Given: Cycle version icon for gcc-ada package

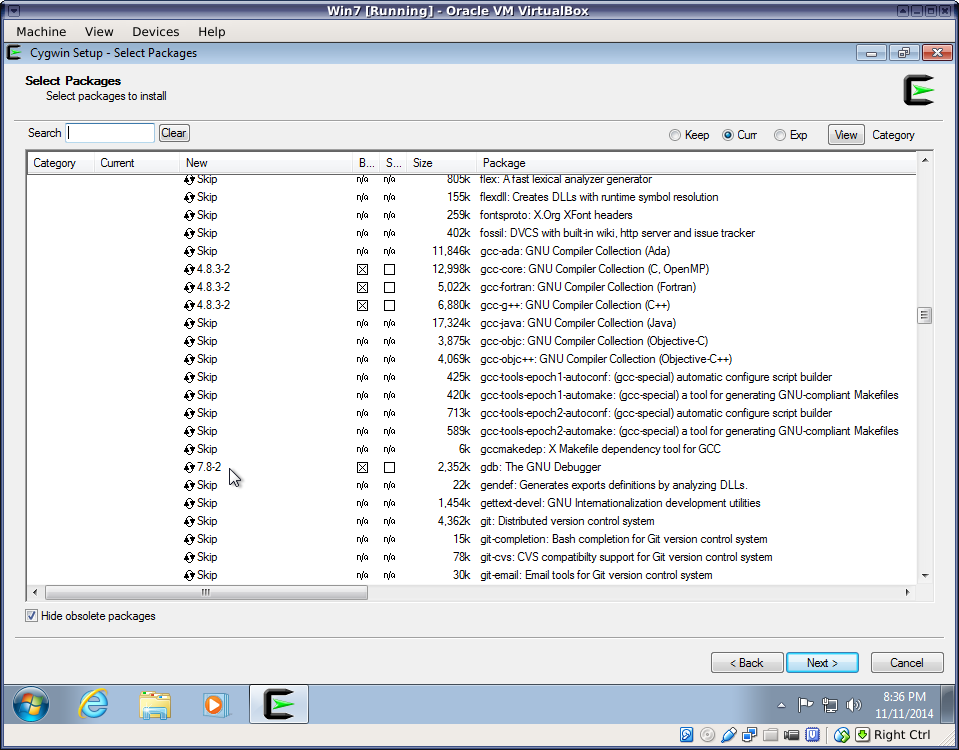Looking at the screenshot, I should click(x=190, y=251).
